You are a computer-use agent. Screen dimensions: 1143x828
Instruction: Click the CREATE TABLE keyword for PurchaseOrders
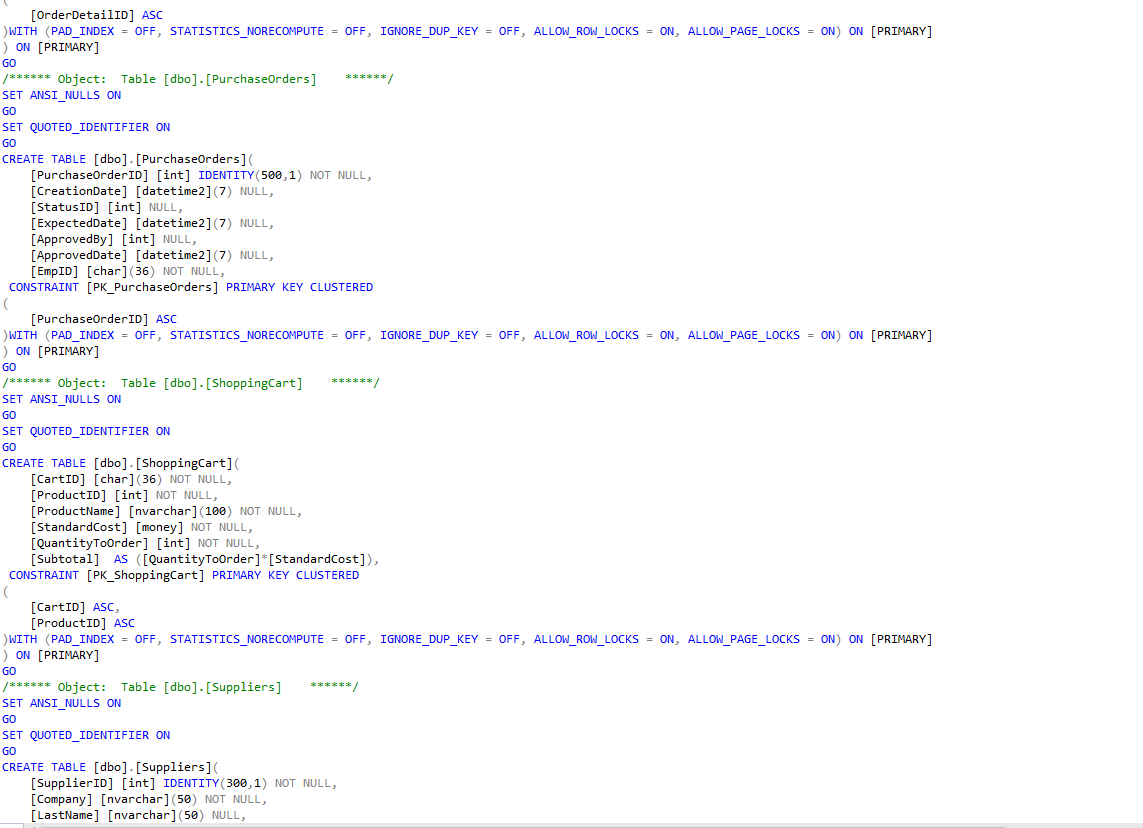coord(41,158)
